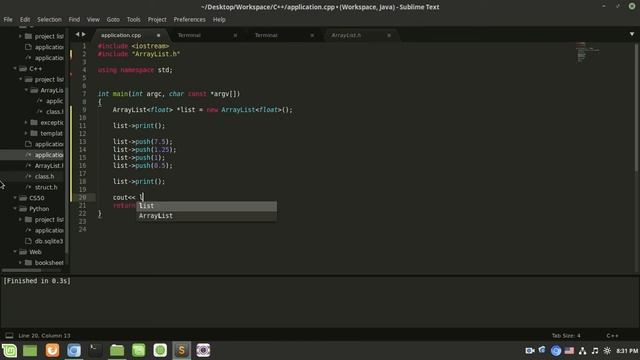Choose 'list' from autocomplete popup
Viewport: 640px width, 360px height.
(x=207, y=206)
